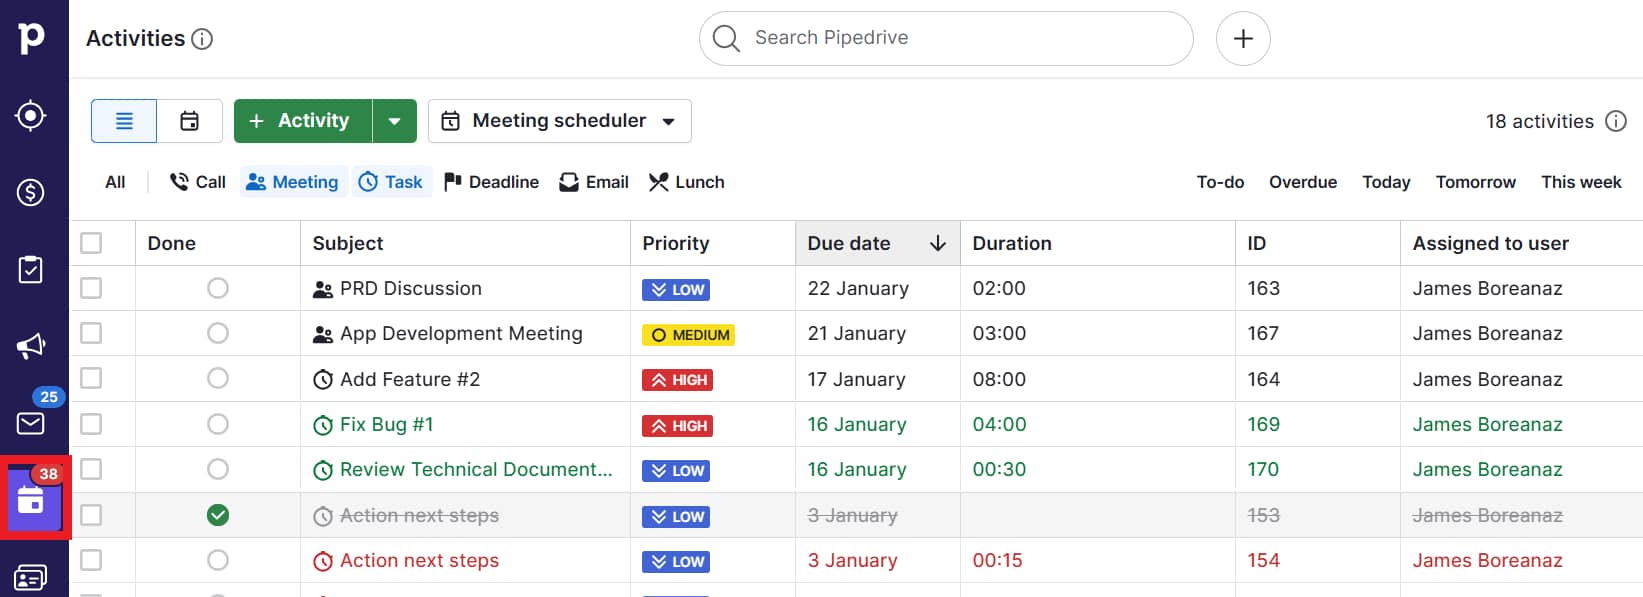Mark PRD Discussion as done
This screenshot has height=597, width=1643.
pyautogui.click(x=218, y=288)
